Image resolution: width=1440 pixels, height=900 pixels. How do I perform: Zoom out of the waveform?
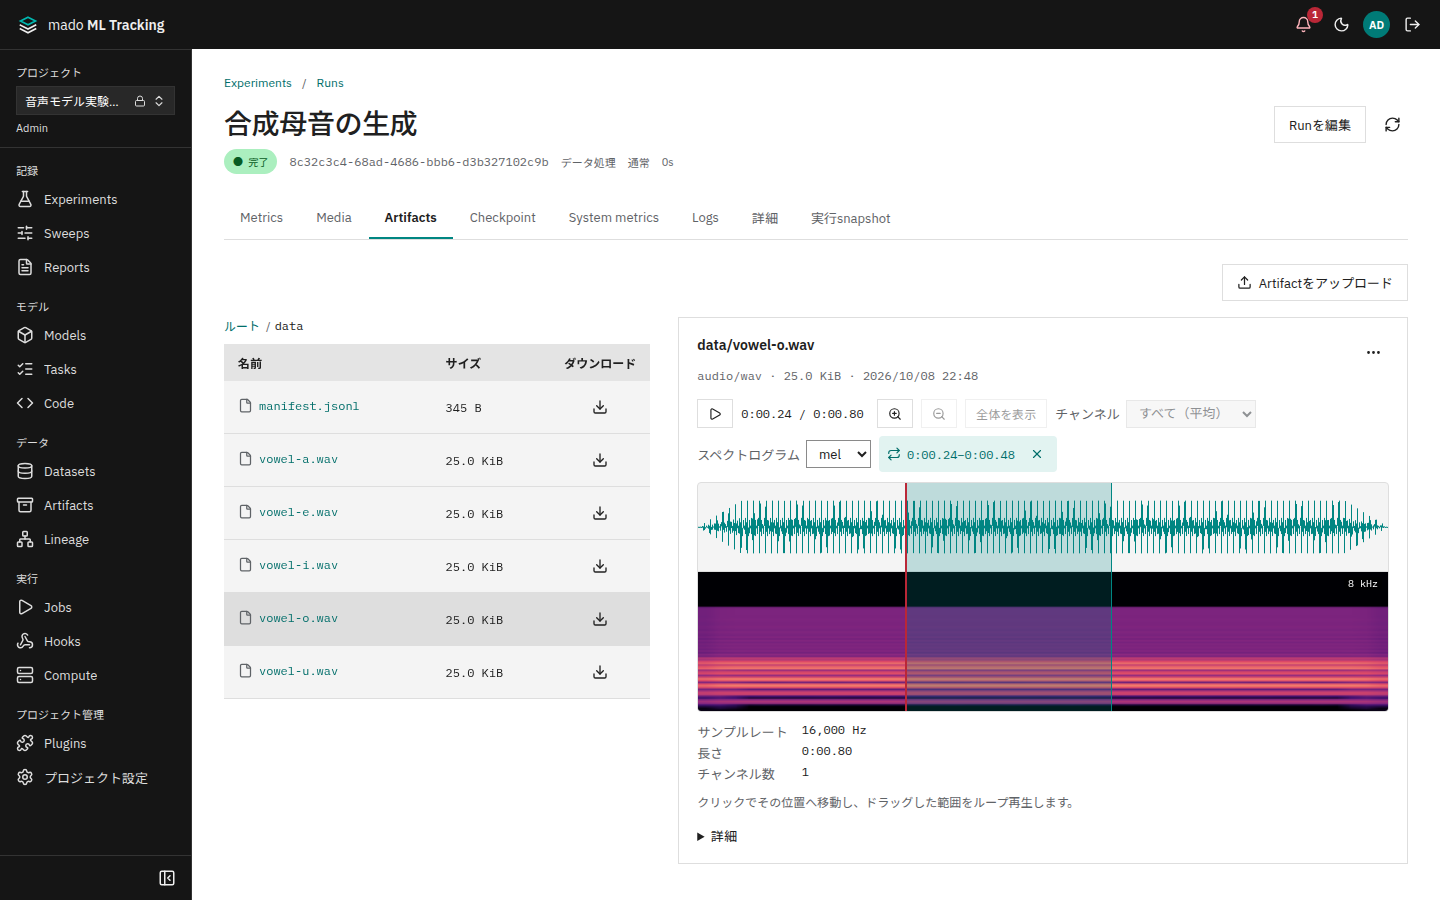pyautogui.click(x=939, y=414)
